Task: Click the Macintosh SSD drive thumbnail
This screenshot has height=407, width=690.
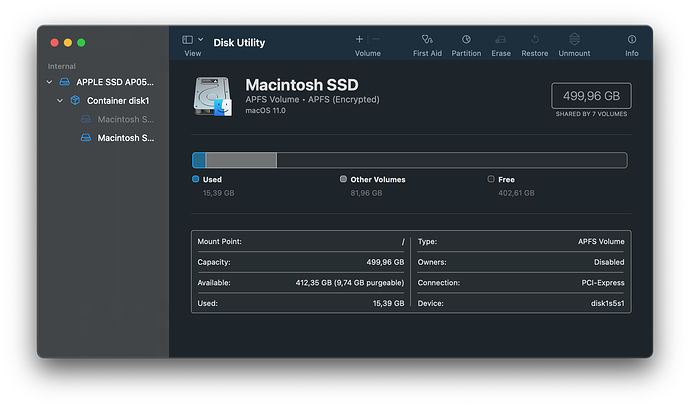Action: [x=212, y=96]
